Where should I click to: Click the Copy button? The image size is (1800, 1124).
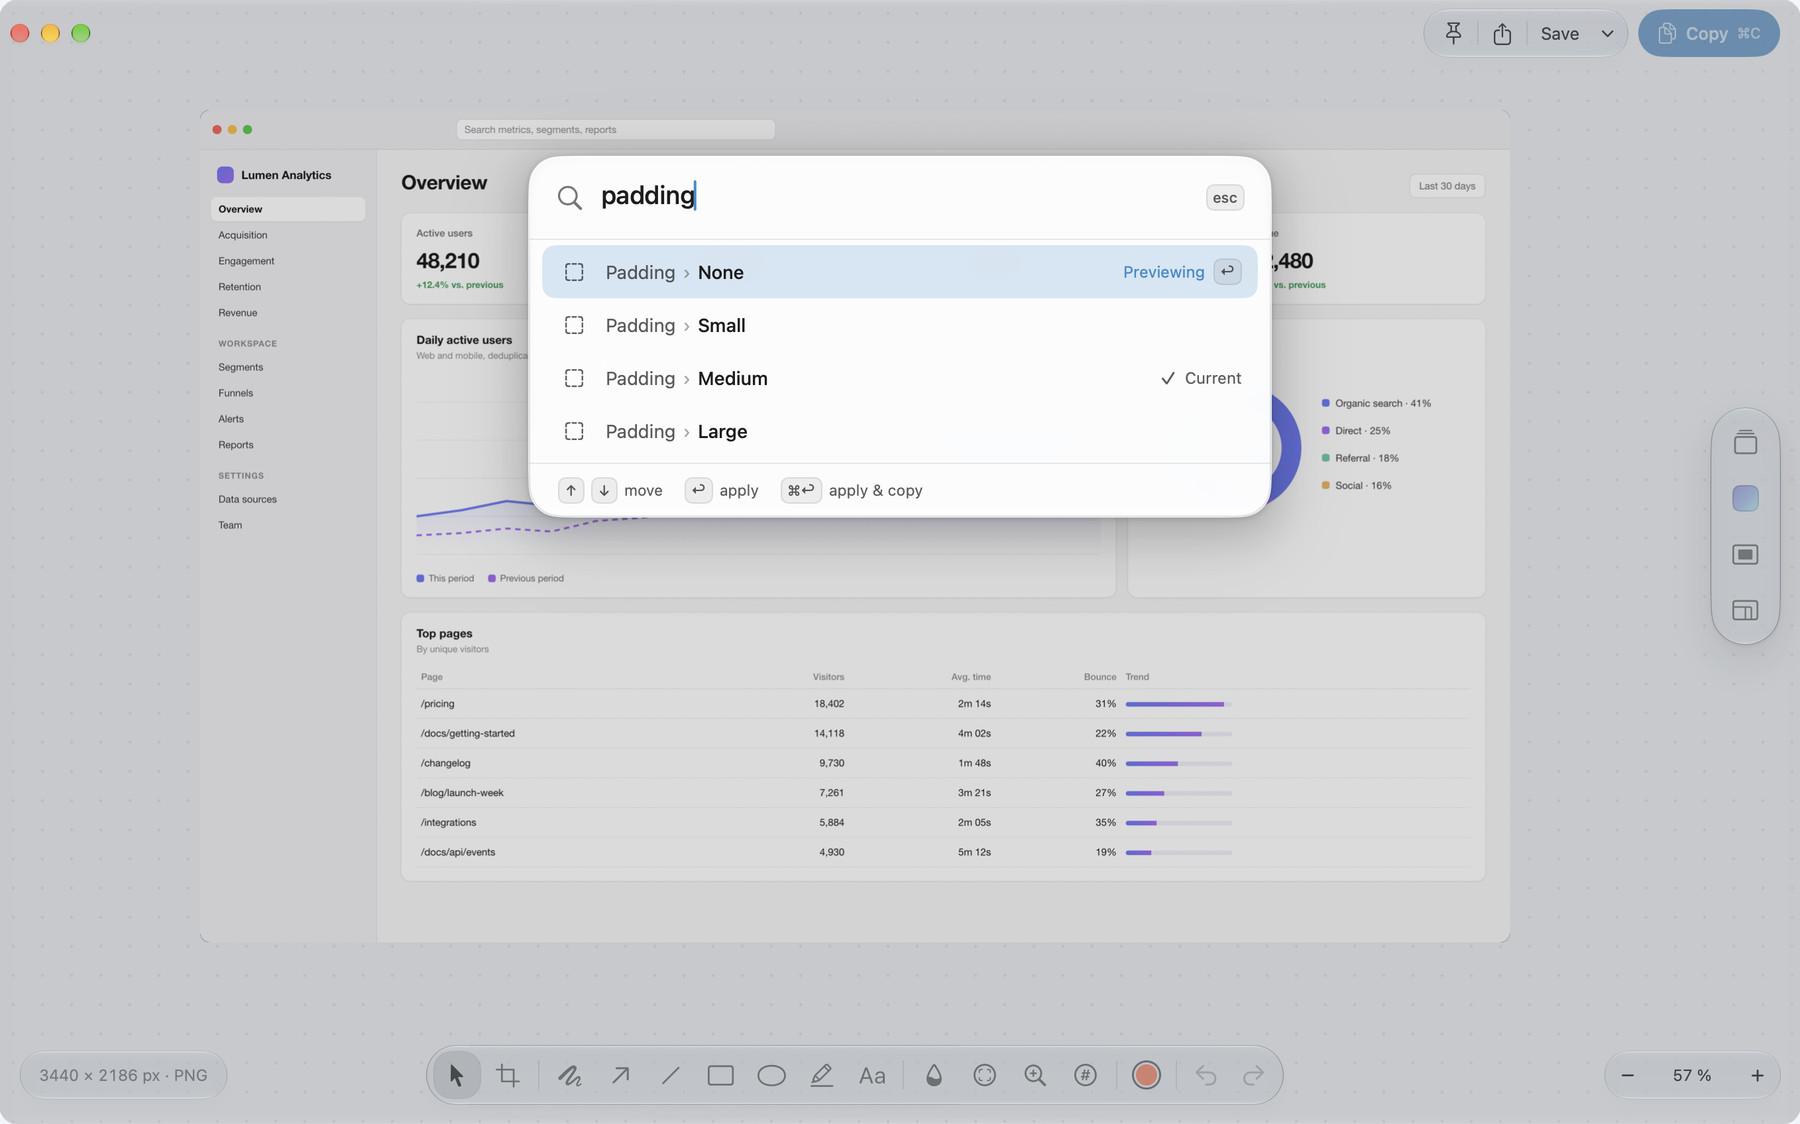tap(1708, 33)
